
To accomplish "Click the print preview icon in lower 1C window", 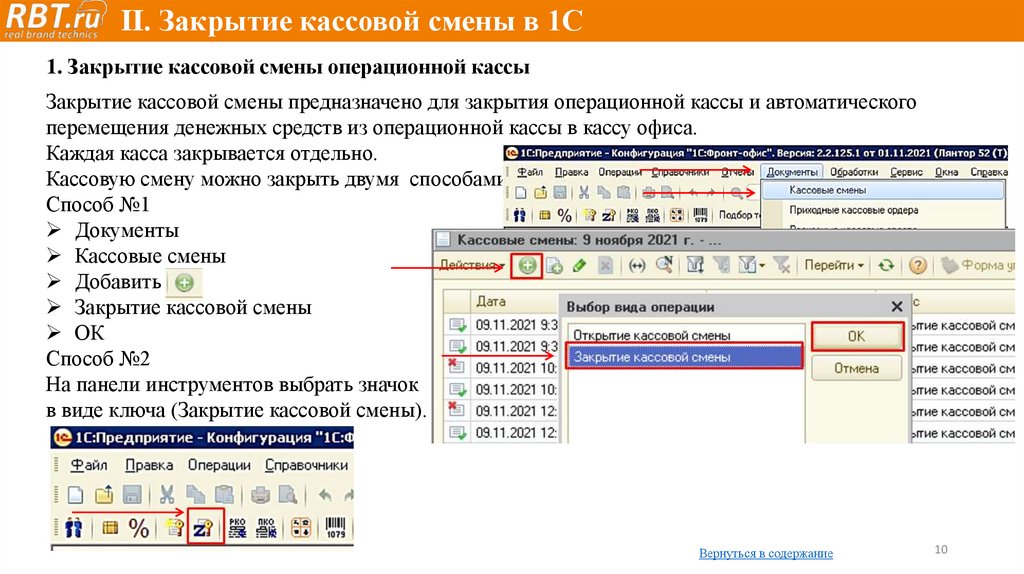I will click(x=288, y=495).
